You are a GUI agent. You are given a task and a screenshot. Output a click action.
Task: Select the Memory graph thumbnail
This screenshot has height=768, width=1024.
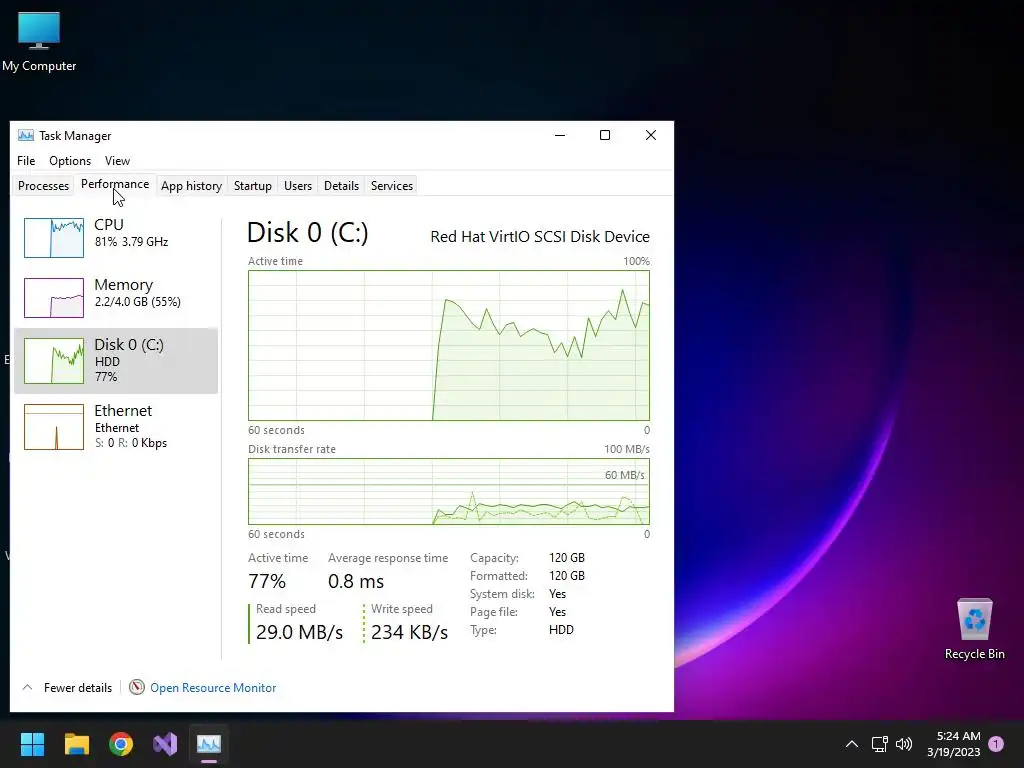point(54,298)
